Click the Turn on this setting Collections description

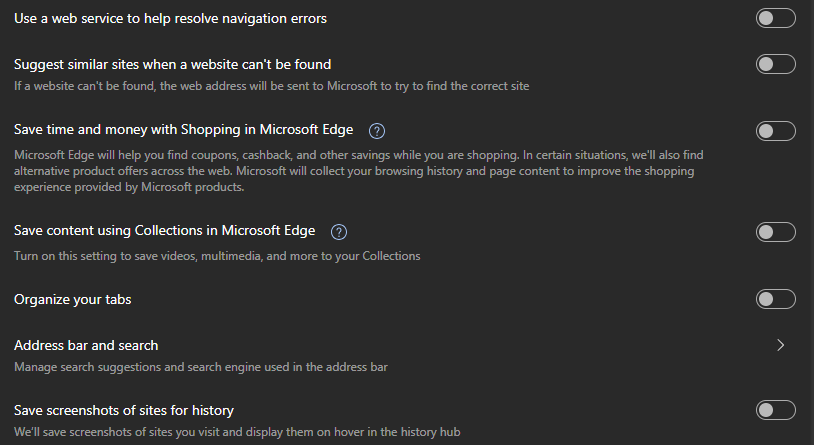point(217,256)
